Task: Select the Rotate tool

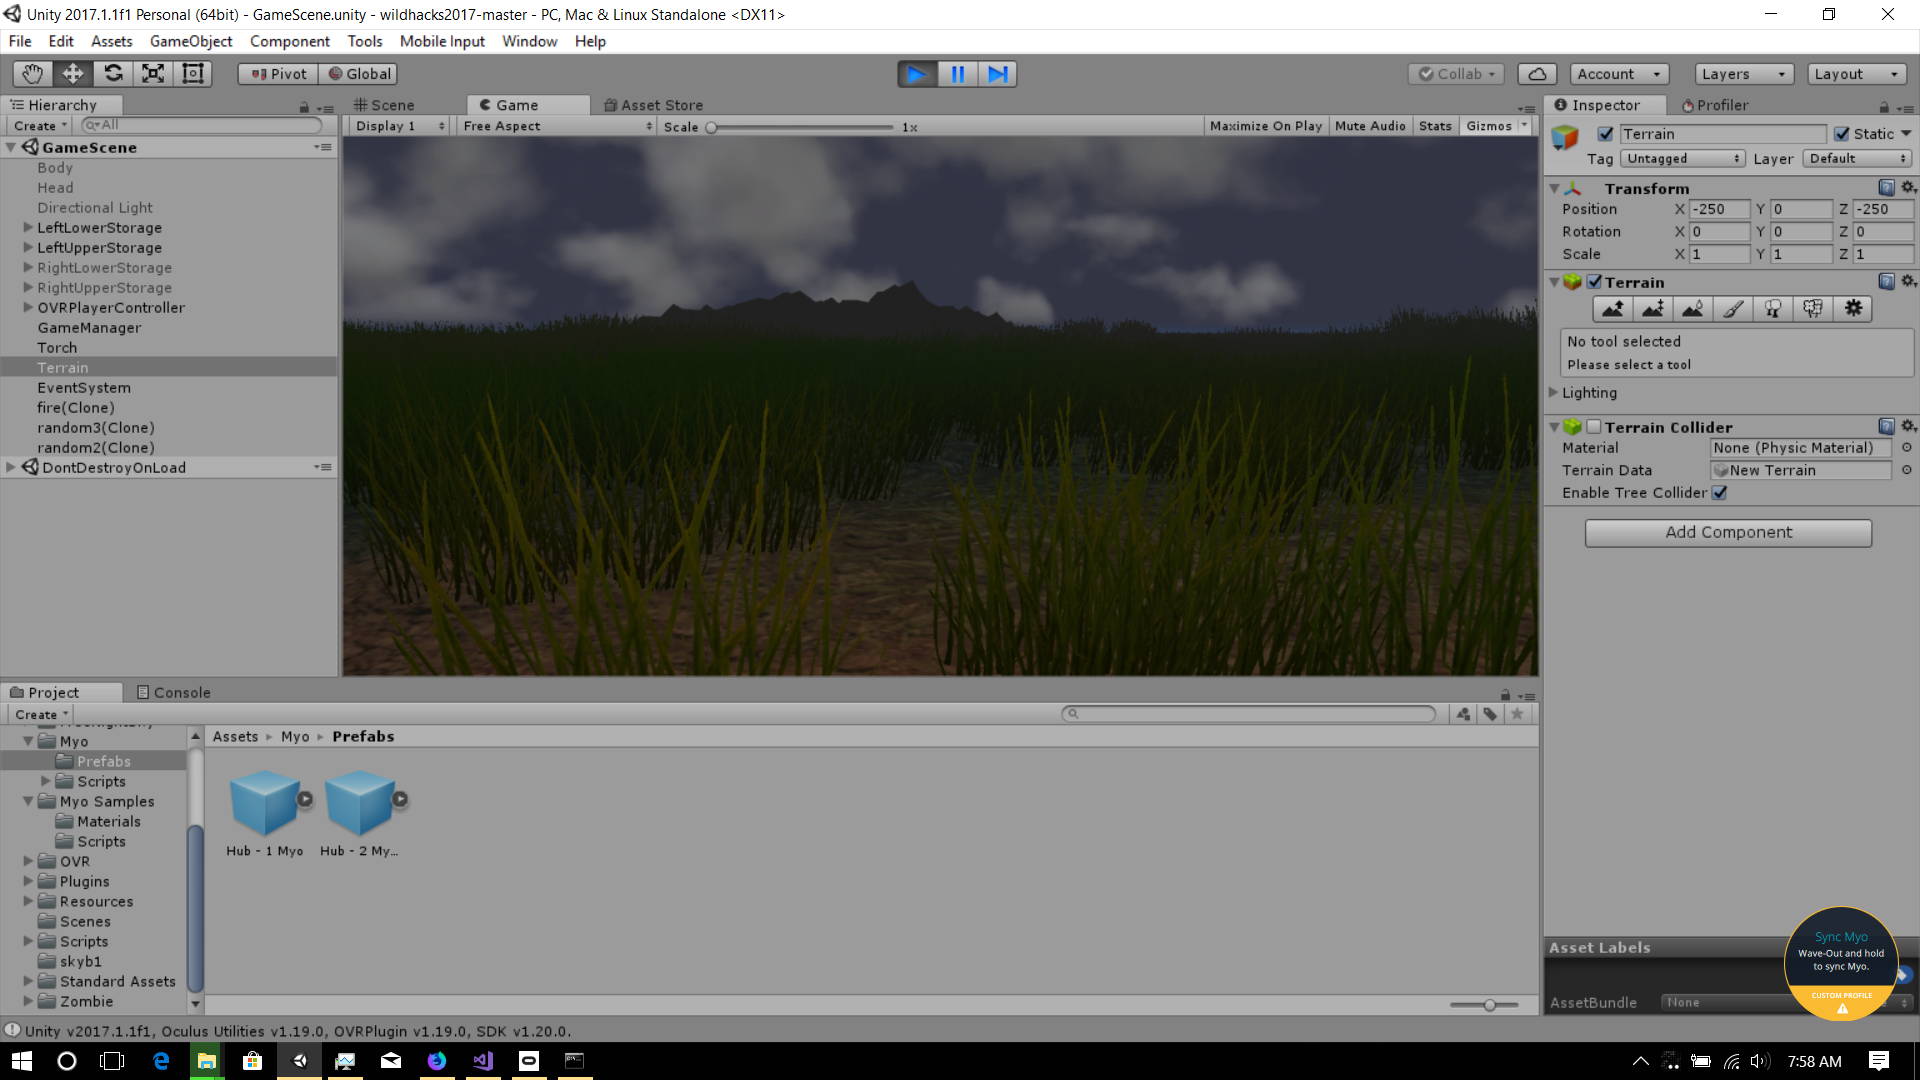Action: (x=113, y=73)
